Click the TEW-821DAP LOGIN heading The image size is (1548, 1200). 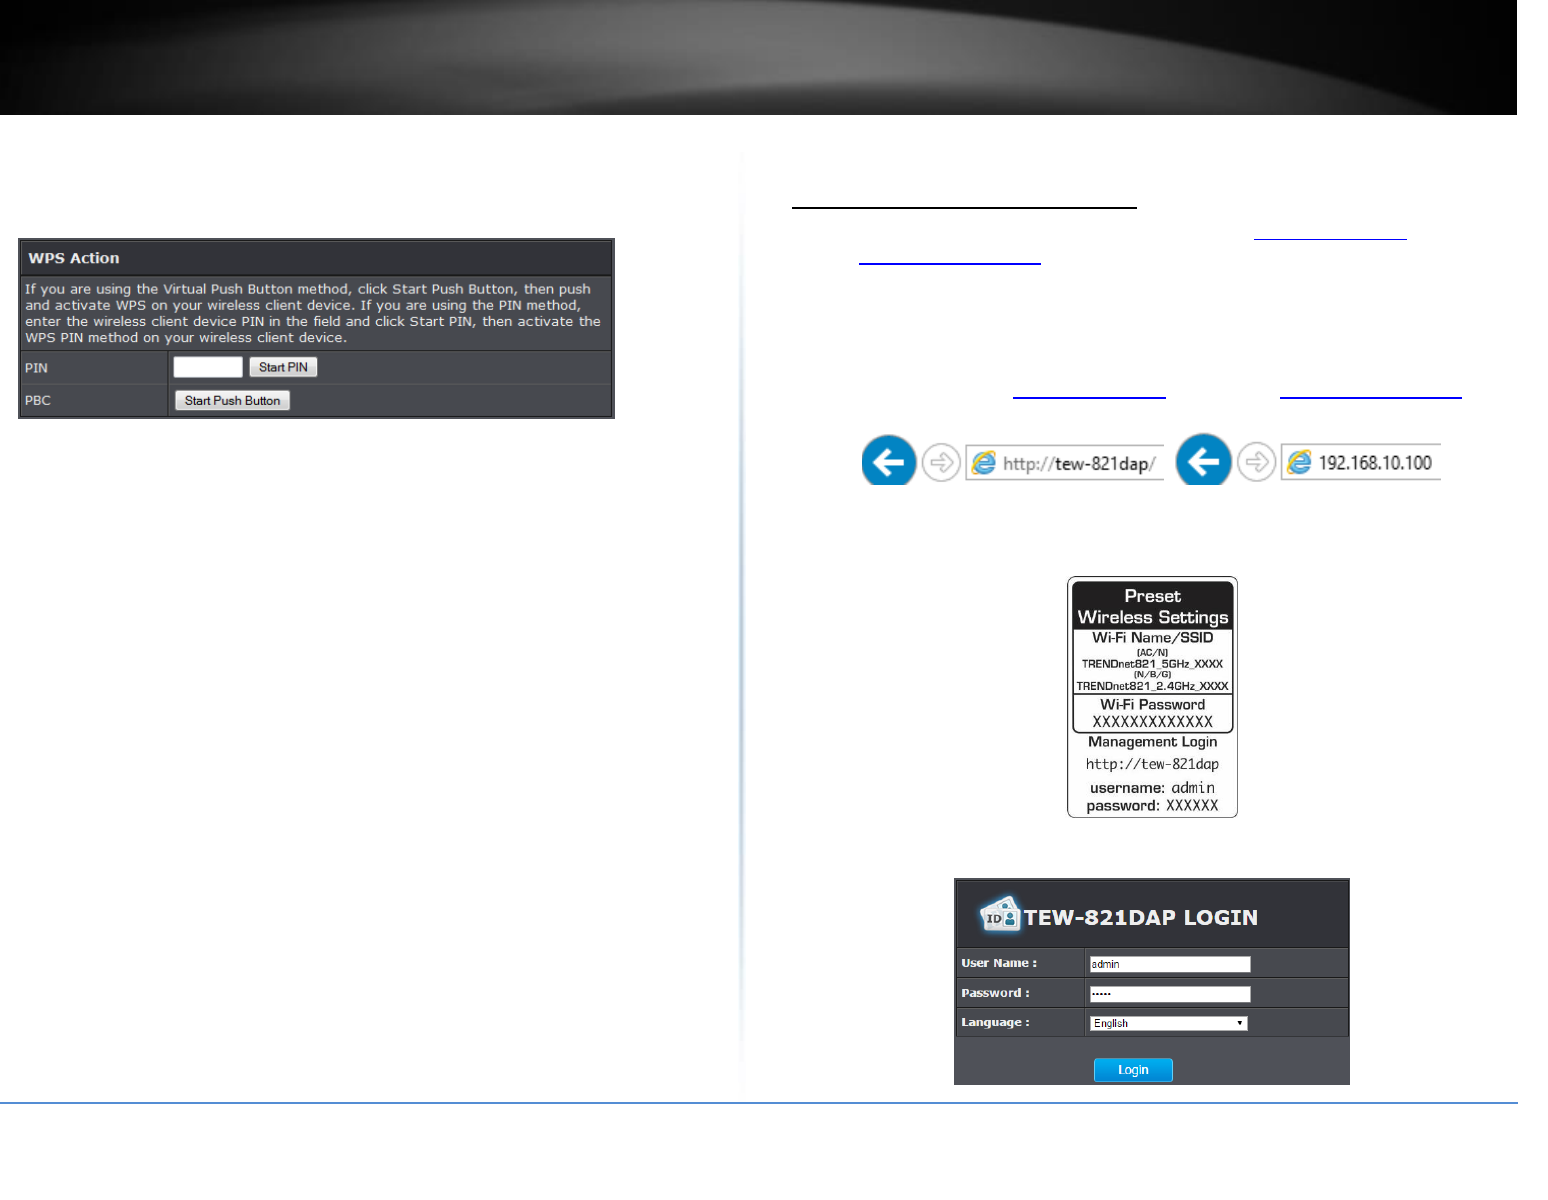coord(1141,917)
